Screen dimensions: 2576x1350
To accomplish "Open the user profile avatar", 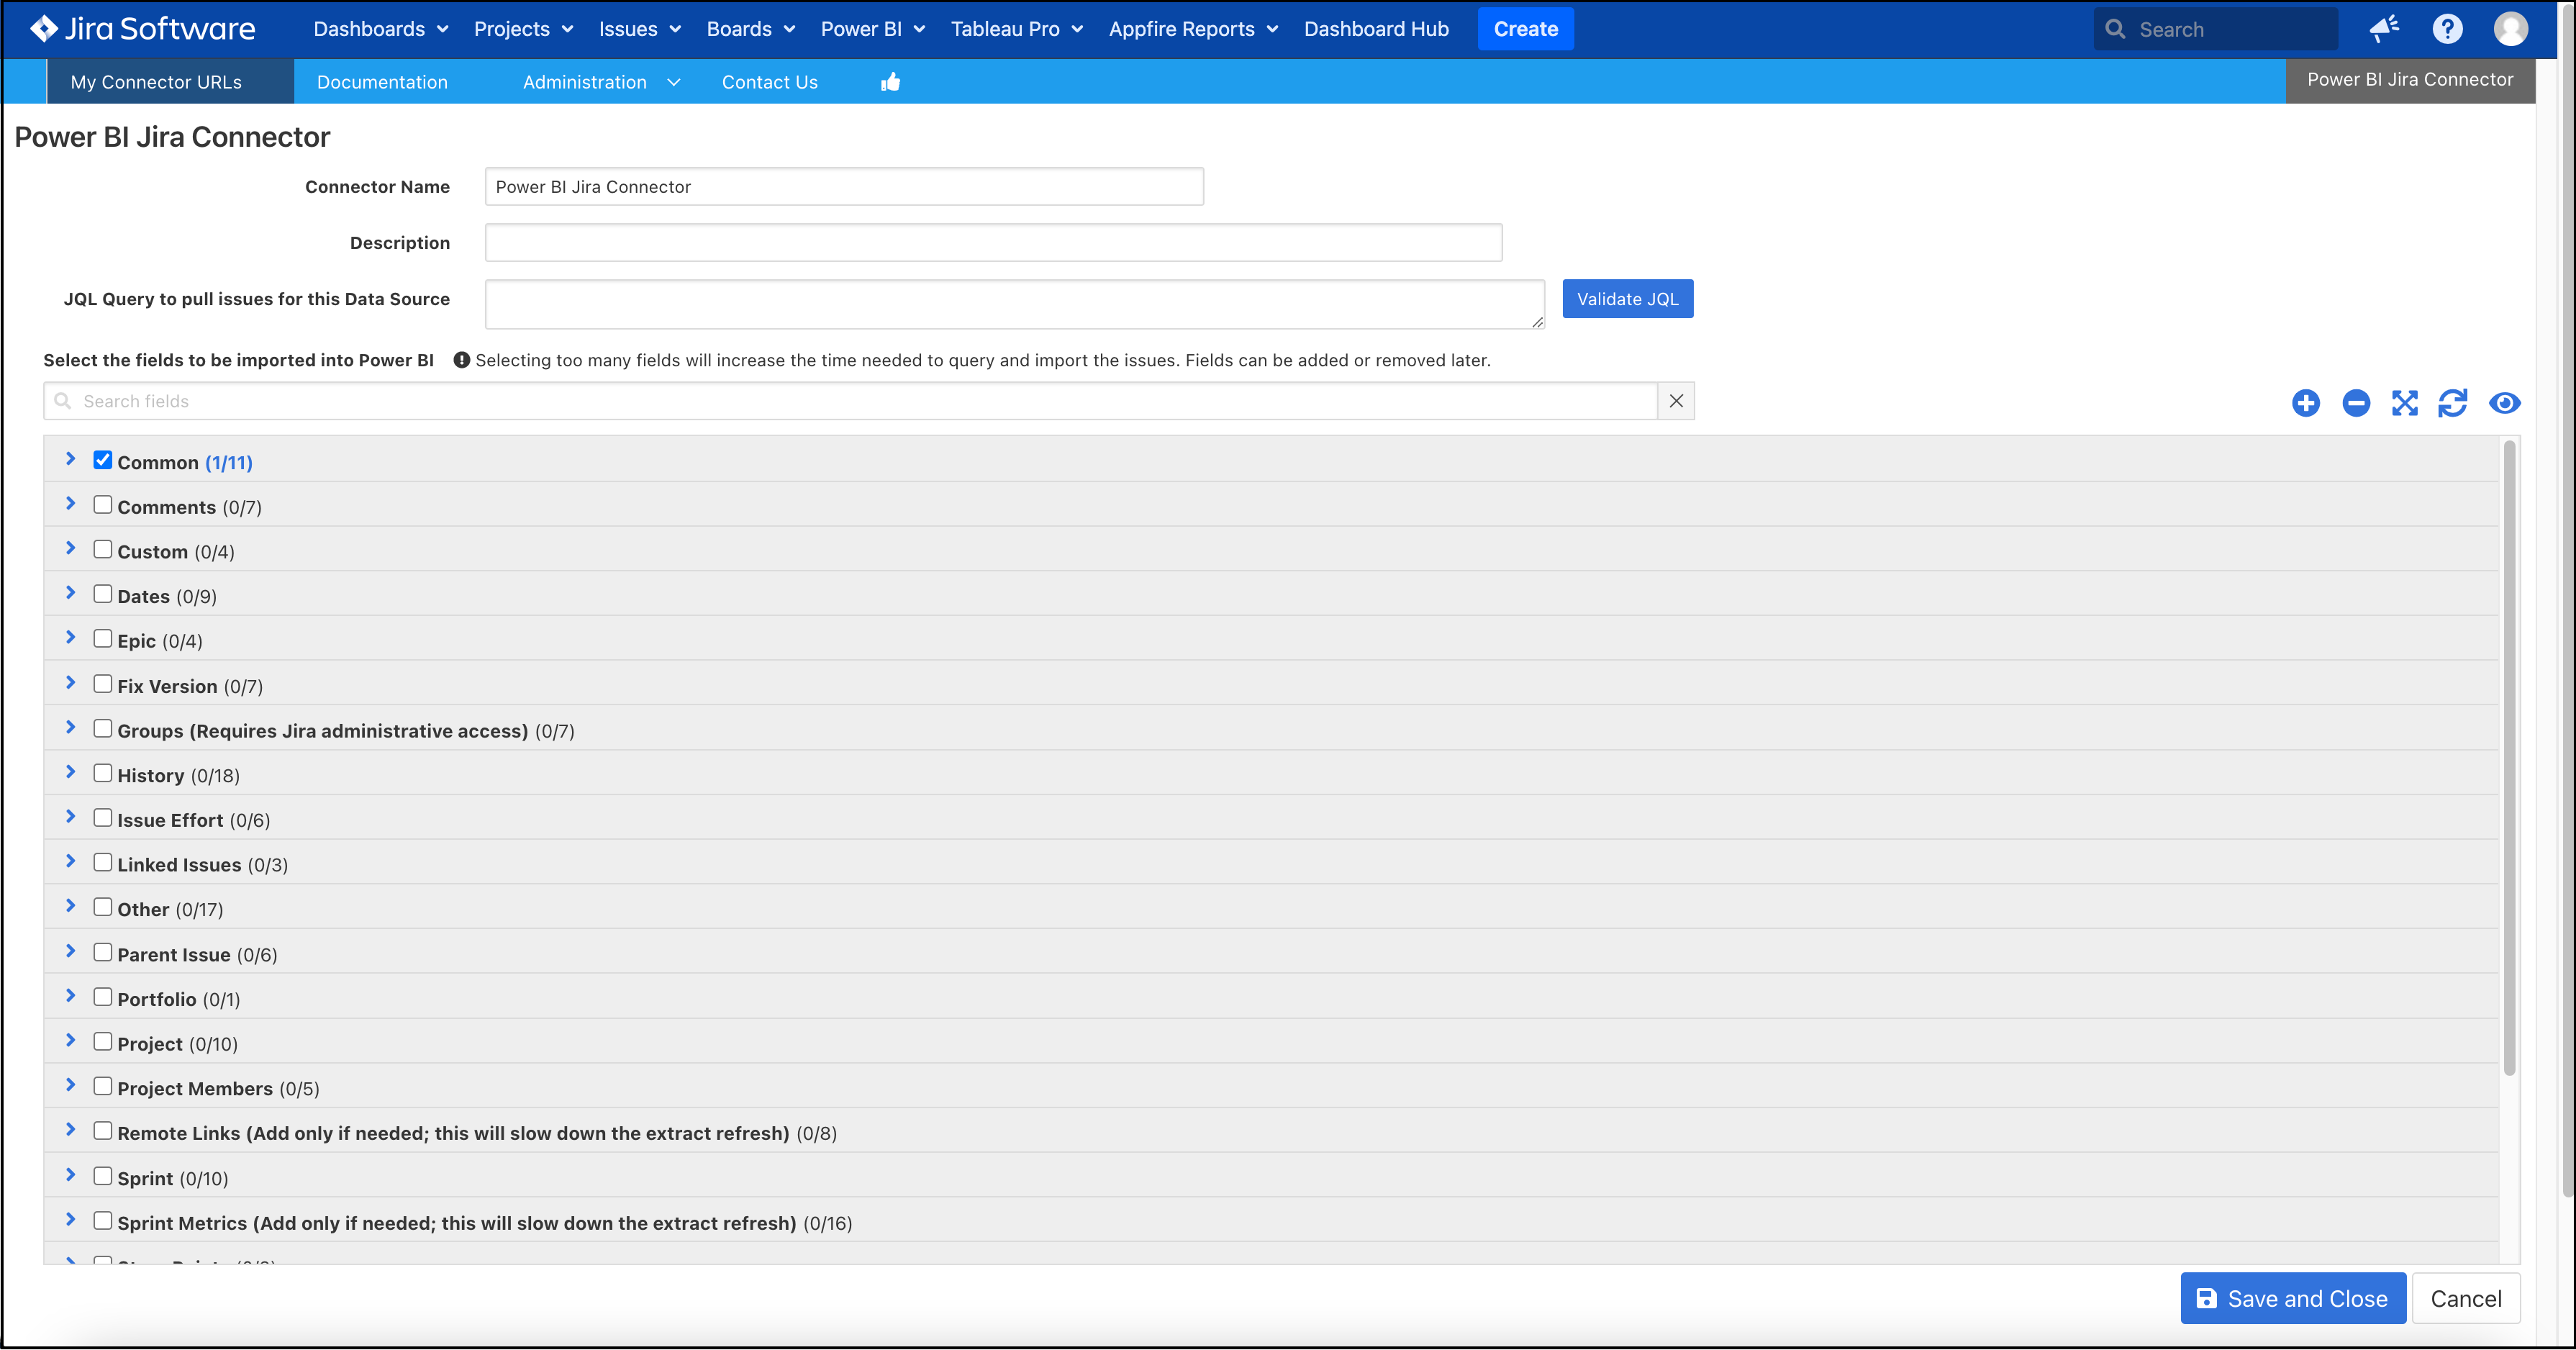I will 2510,29.
